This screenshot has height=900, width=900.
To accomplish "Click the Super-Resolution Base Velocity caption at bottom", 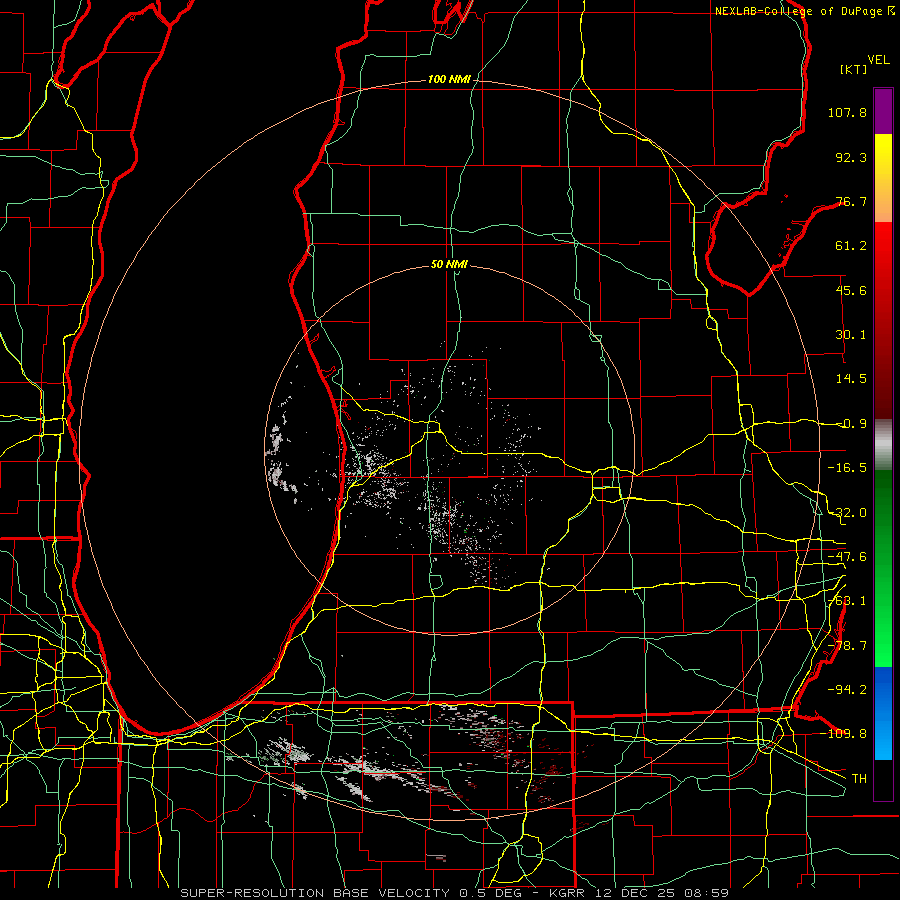I will click(x=455, y=893).
